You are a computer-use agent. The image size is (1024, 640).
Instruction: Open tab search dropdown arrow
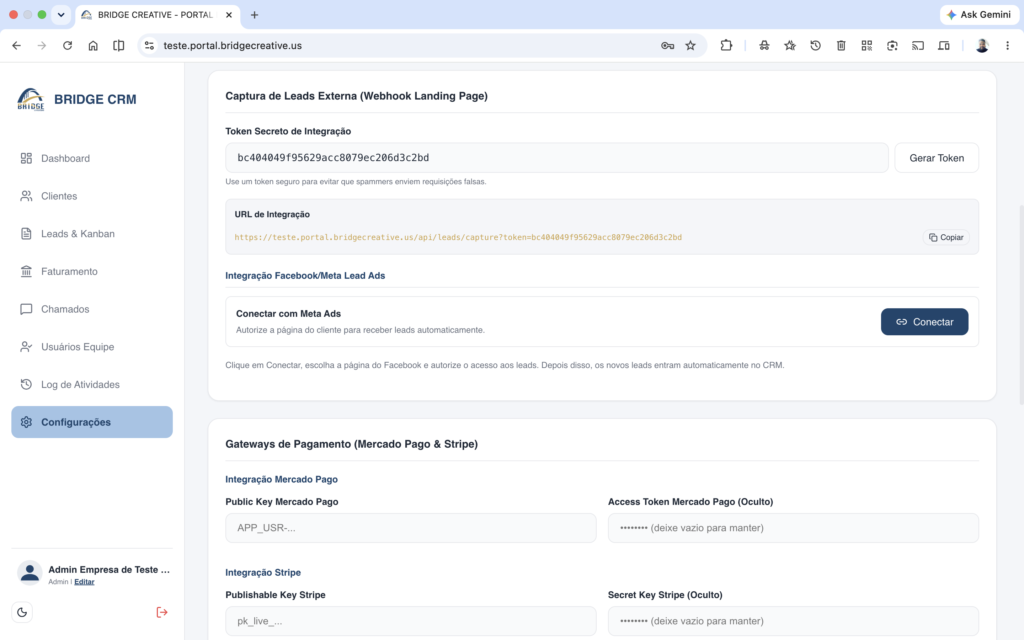pyautogui.click(x=61, y=14)
